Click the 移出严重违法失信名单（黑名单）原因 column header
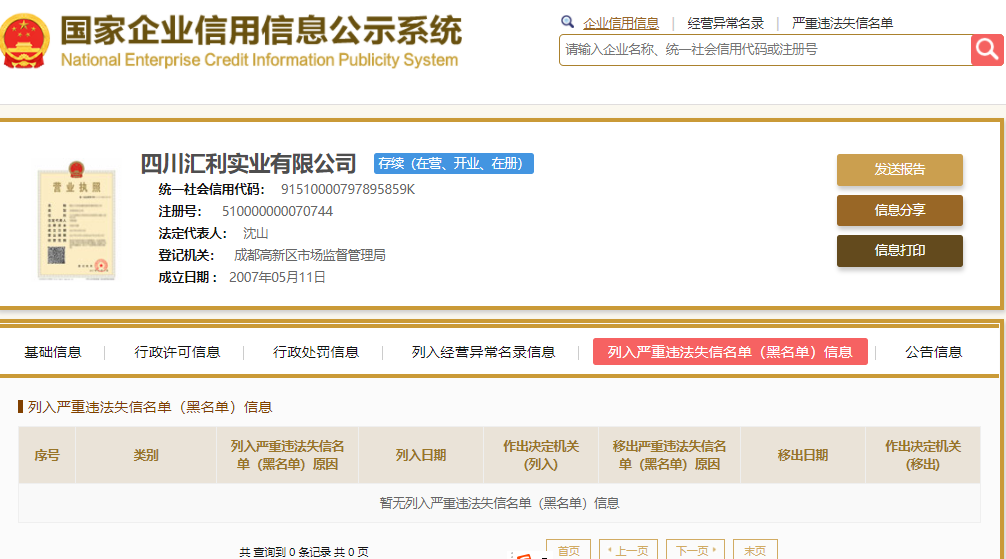The height and width of the screenshot is (559, 1006). 669,455
